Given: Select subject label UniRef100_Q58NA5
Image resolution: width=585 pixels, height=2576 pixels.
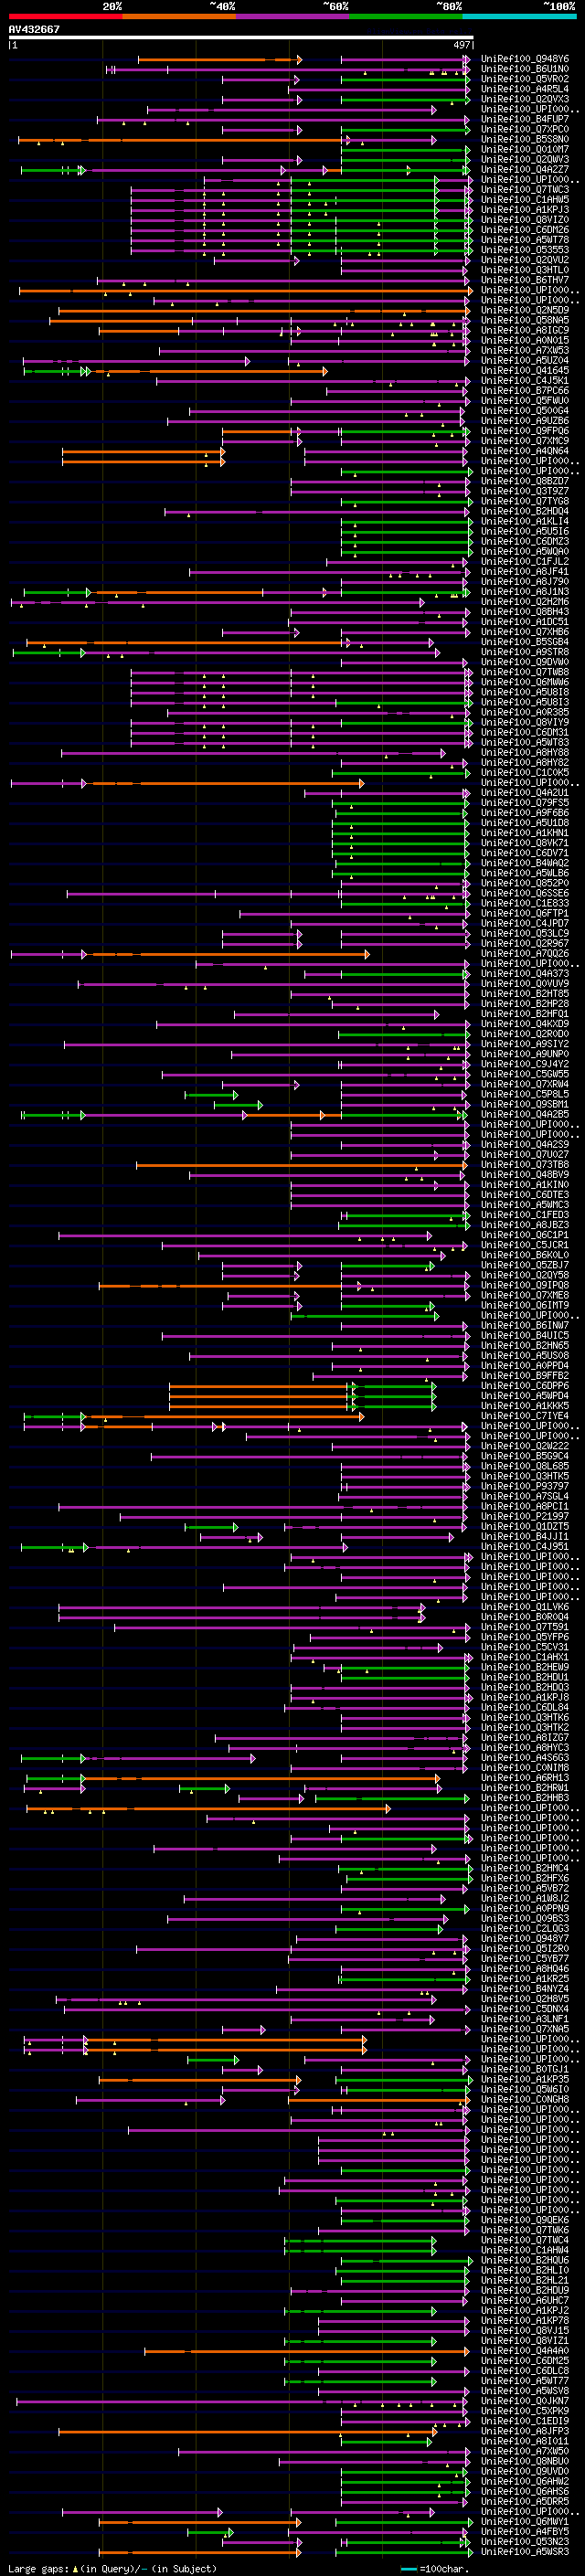Looking at the screenshot, I should click(525, 320).
